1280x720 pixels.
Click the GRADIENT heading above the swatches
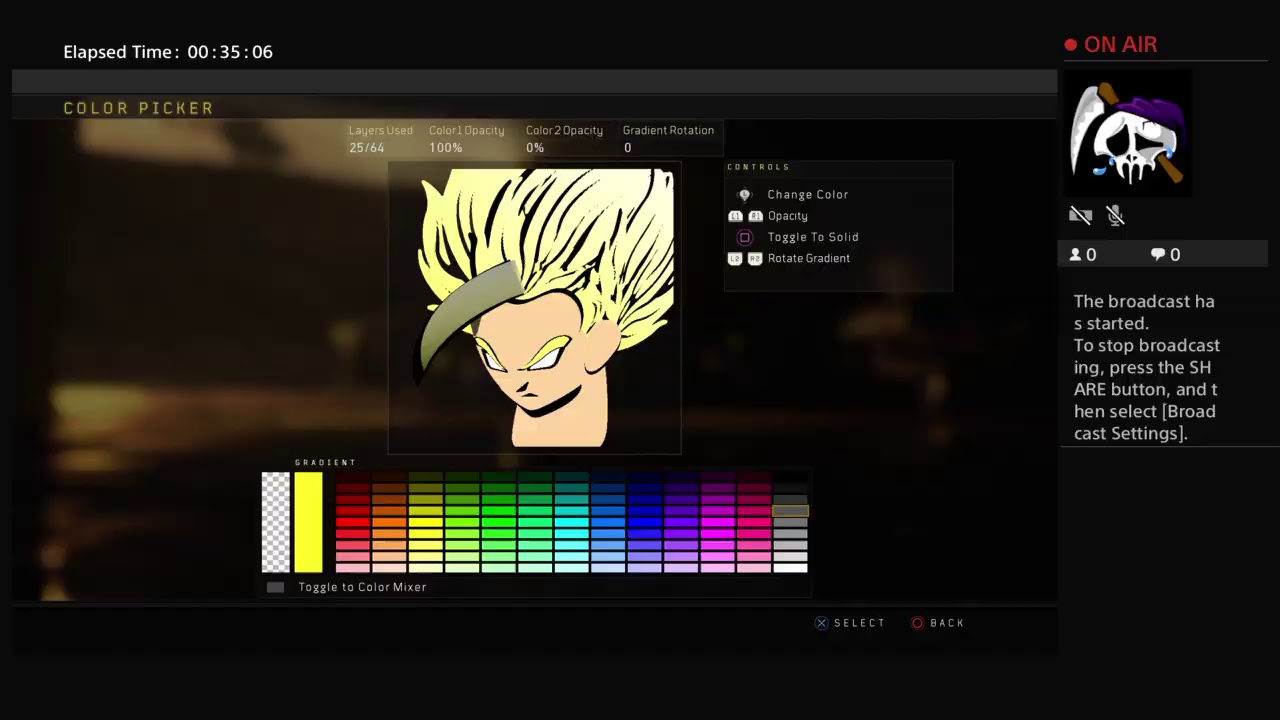coord(325,463)
